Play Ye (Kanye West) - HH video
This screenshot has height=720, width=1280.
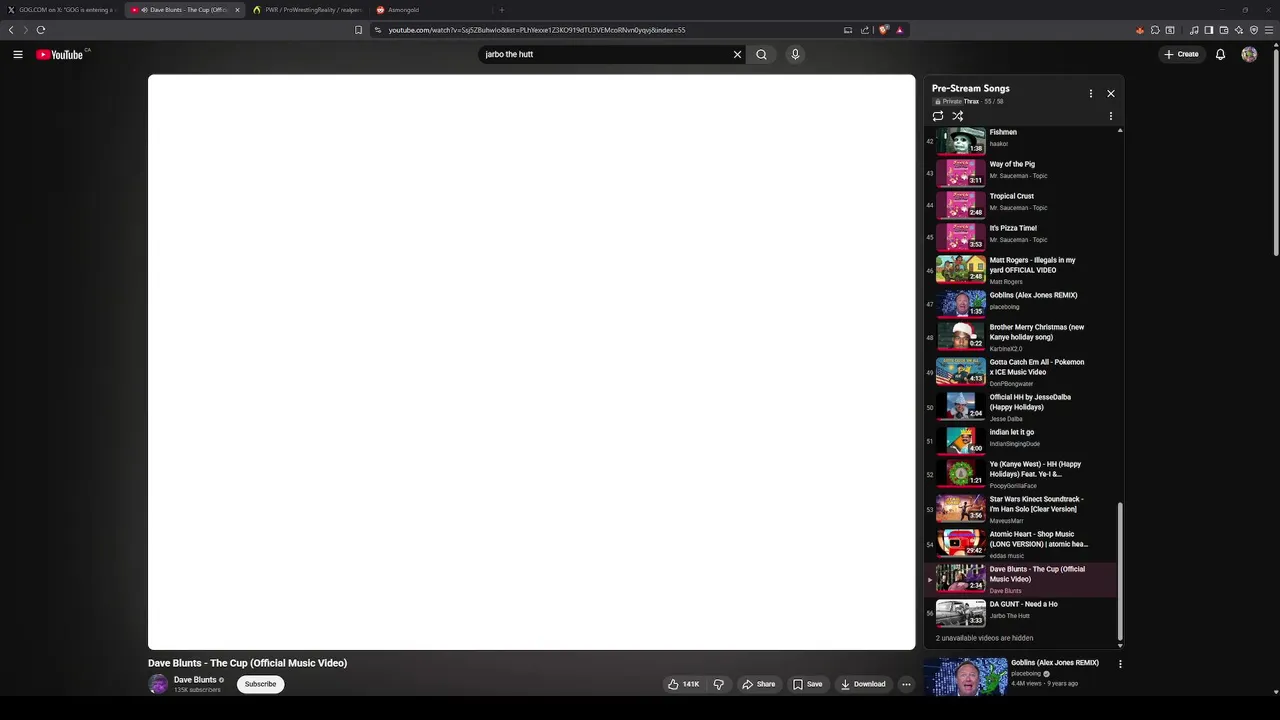click(1020, 474)
